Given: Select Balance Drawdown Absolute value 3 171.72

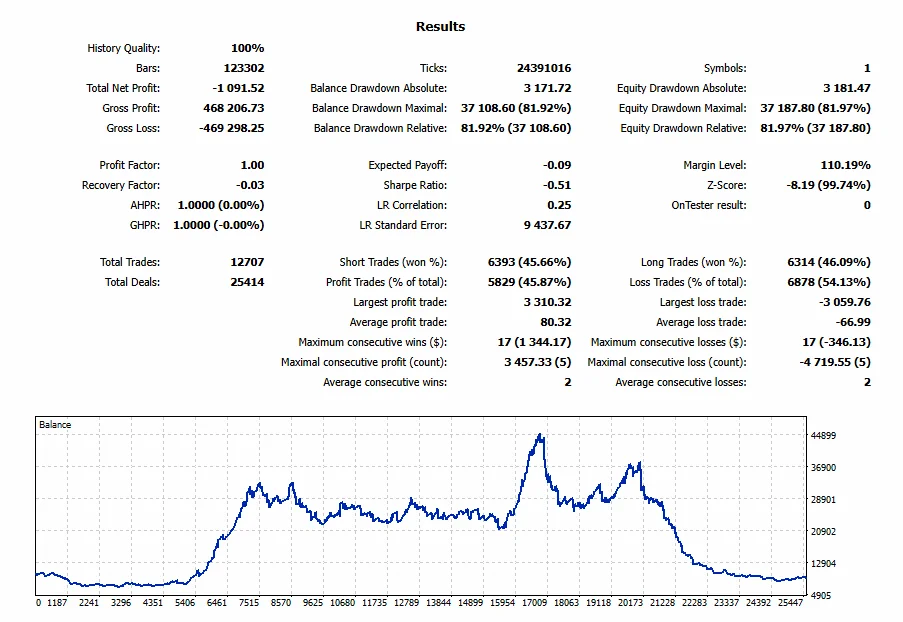Looking at the screenshot, I should click(548, 88).
